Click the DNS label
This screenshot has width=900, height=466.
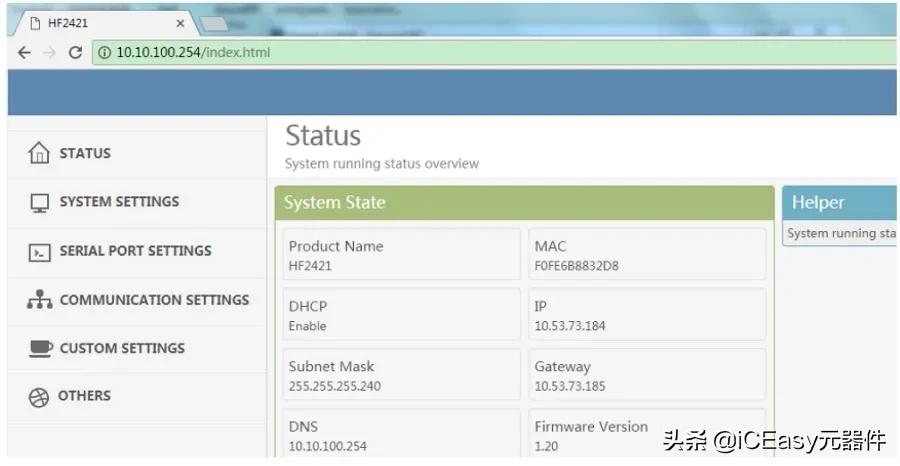tap(303, 427)
